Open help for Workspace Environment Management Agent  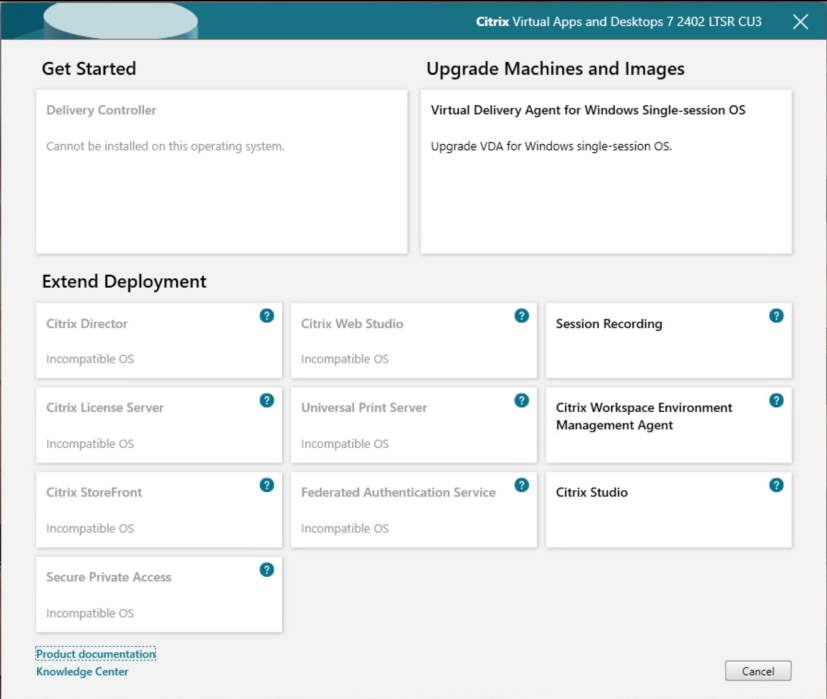pyautogui.click(x=776, y=400)
